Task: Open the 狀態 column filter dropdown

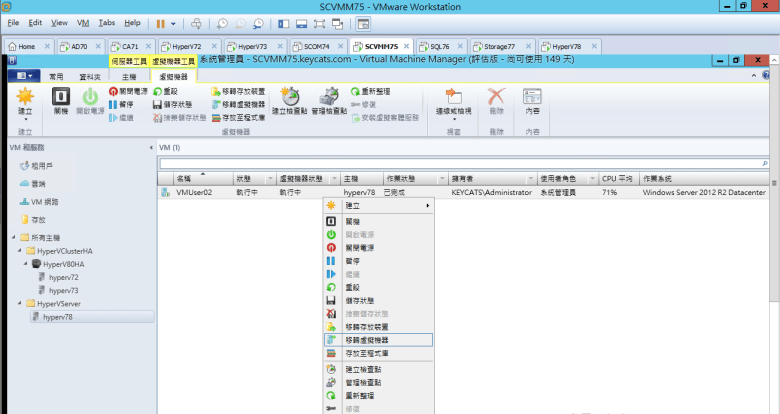Action: tap(268, 178)
